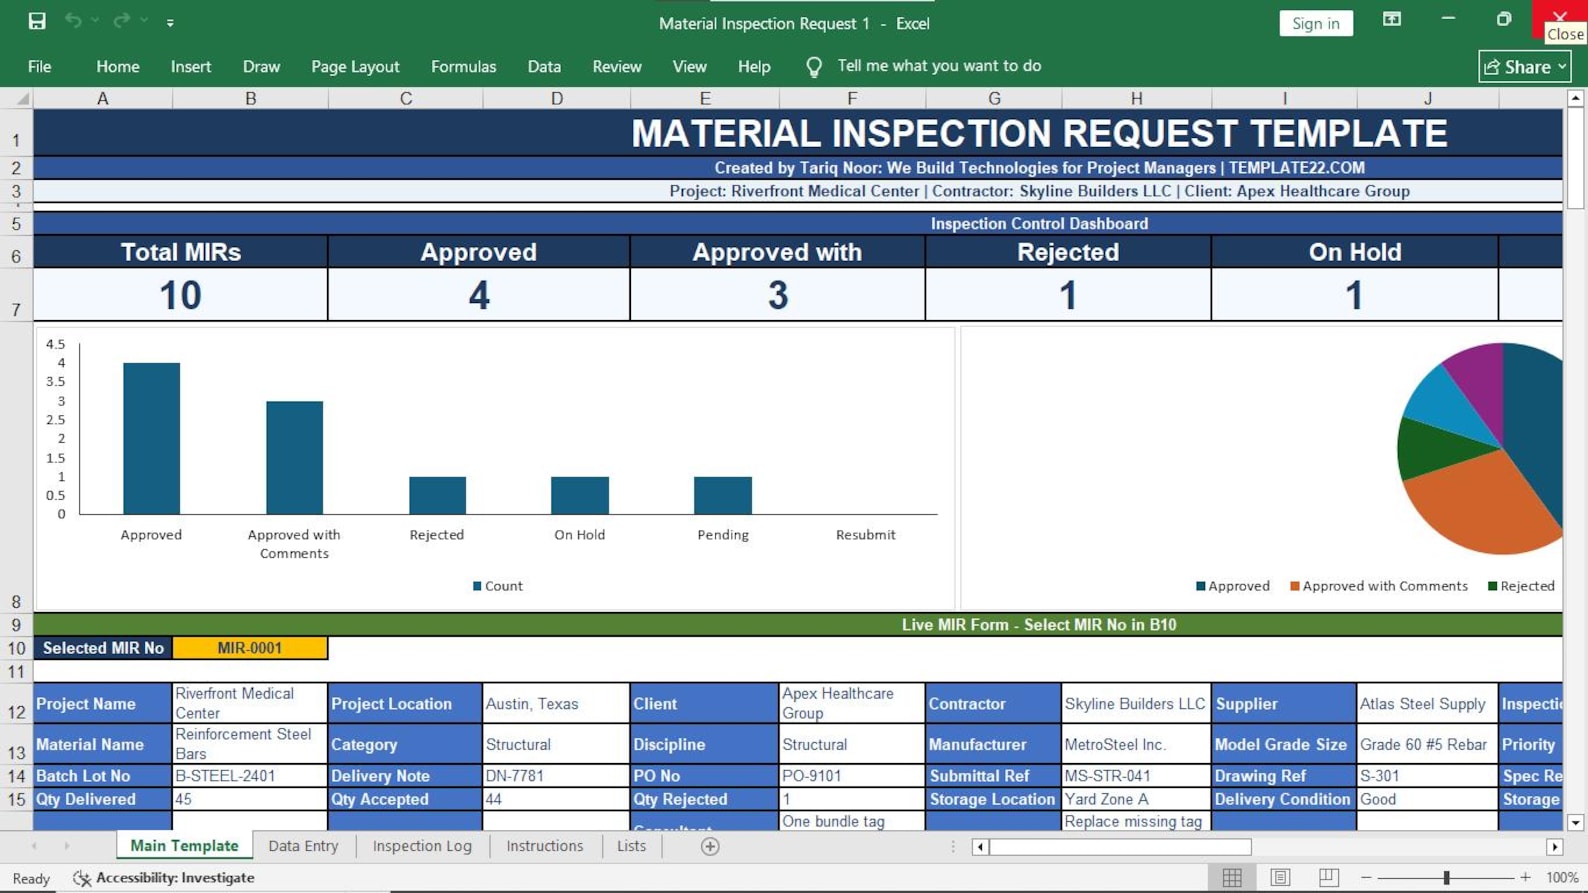
Task: Click the Approved bar in chart
Action: click(x=151, y=438)
